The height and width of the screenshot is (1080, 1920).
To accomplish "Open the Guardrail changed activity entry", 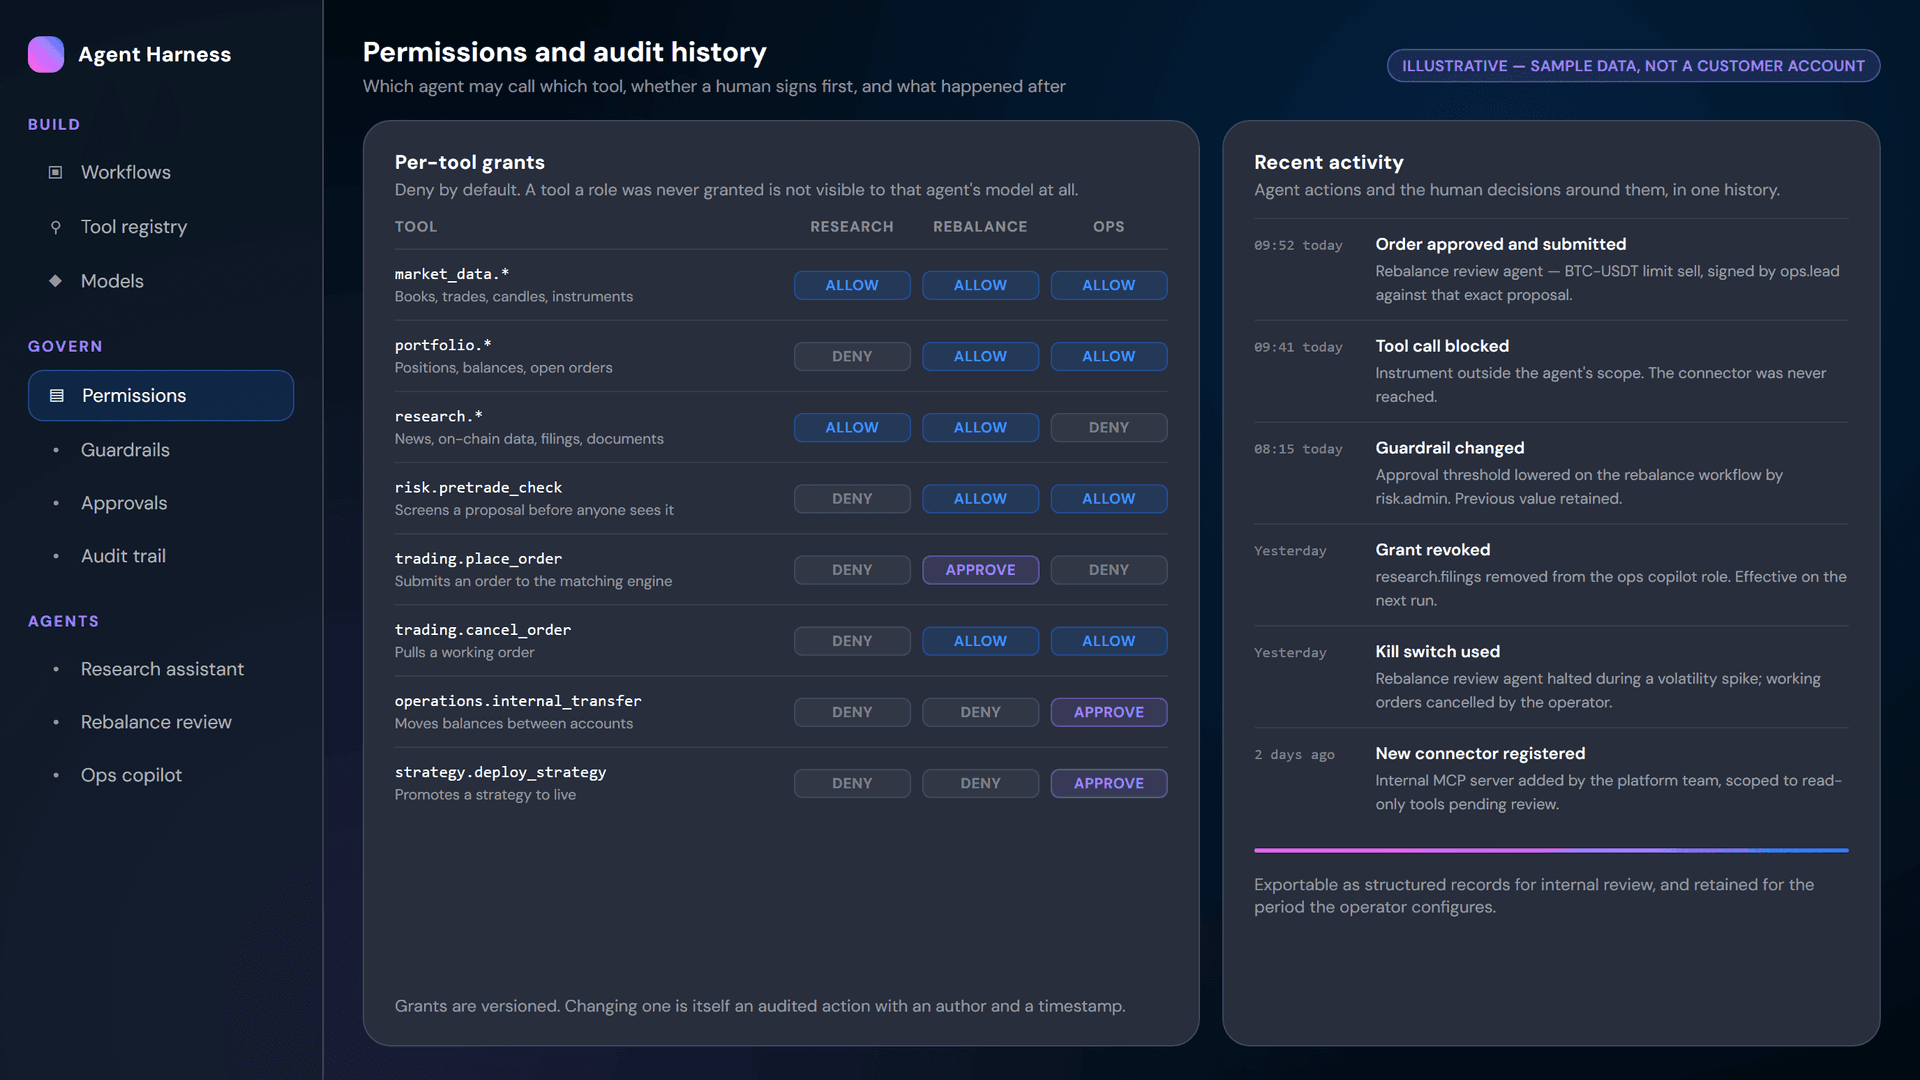I will tap(1551, 474).
